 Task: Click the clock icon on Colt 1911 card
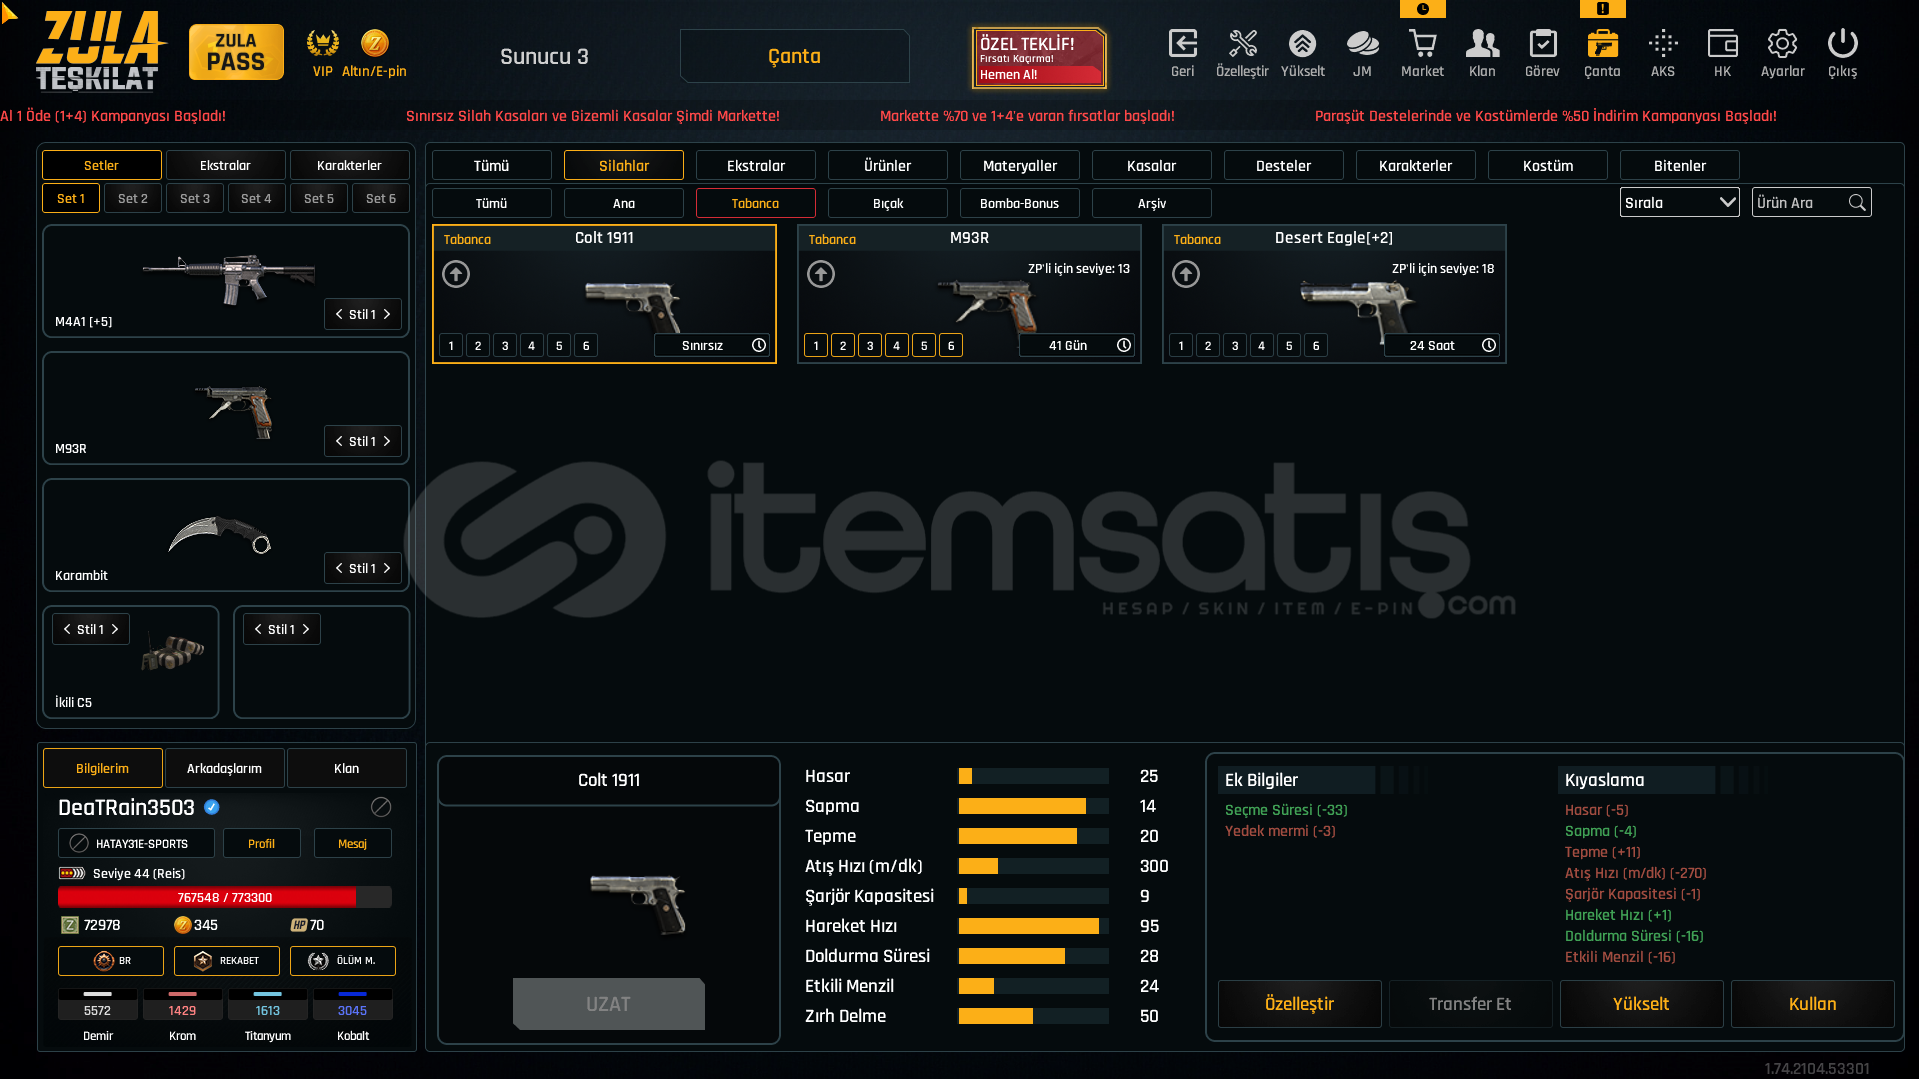[x=759, y=345]
